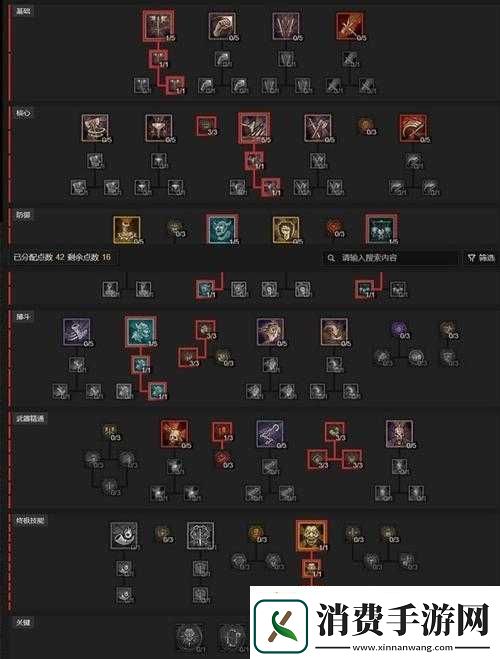
Task: Select the eye-shaped first skill in 终极技能 row
Action: pyautogui.click(x=124, y=535)
